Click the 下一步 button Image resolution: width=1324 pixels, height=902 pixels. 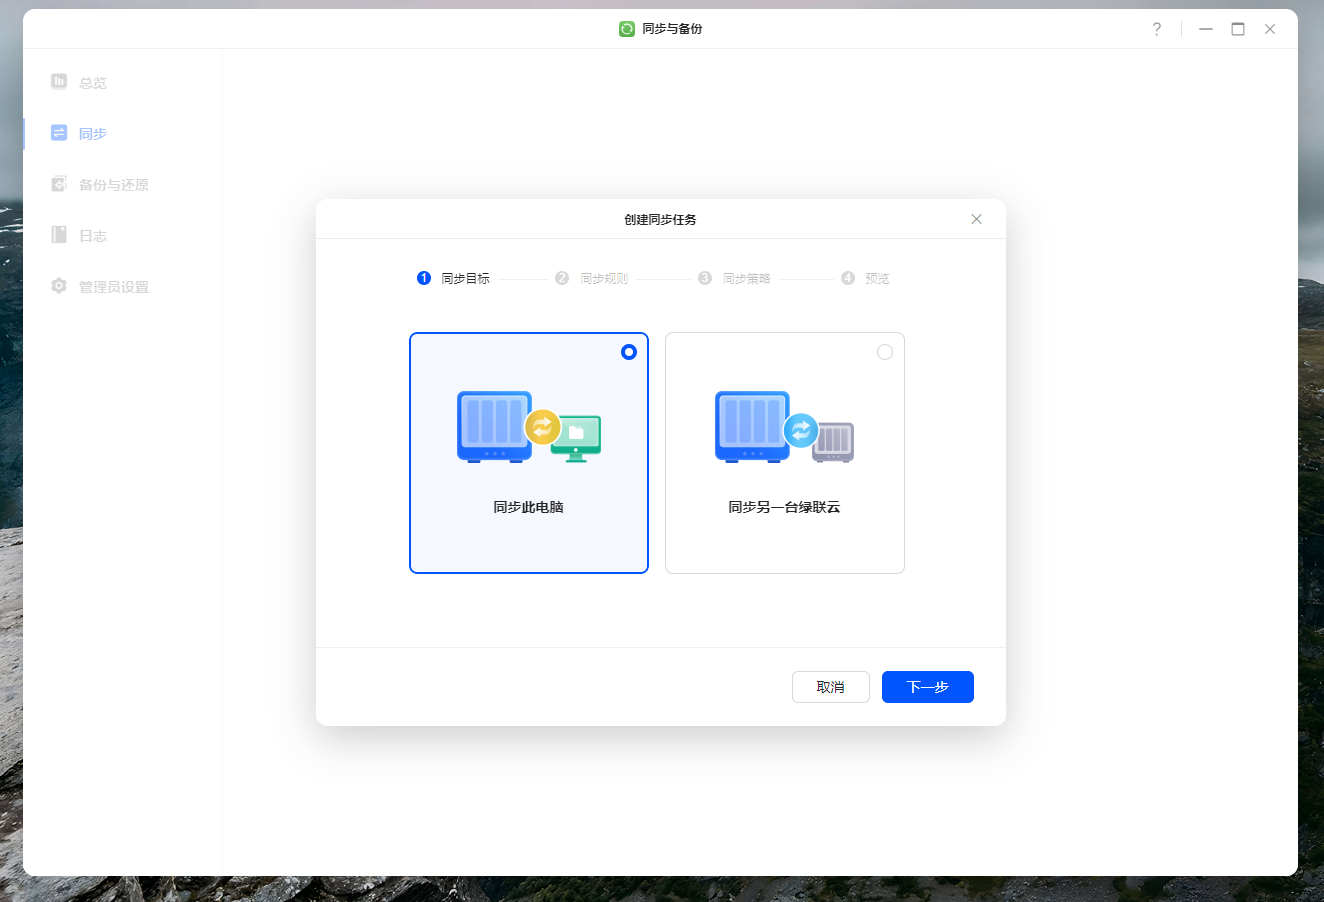click(928, 687)
